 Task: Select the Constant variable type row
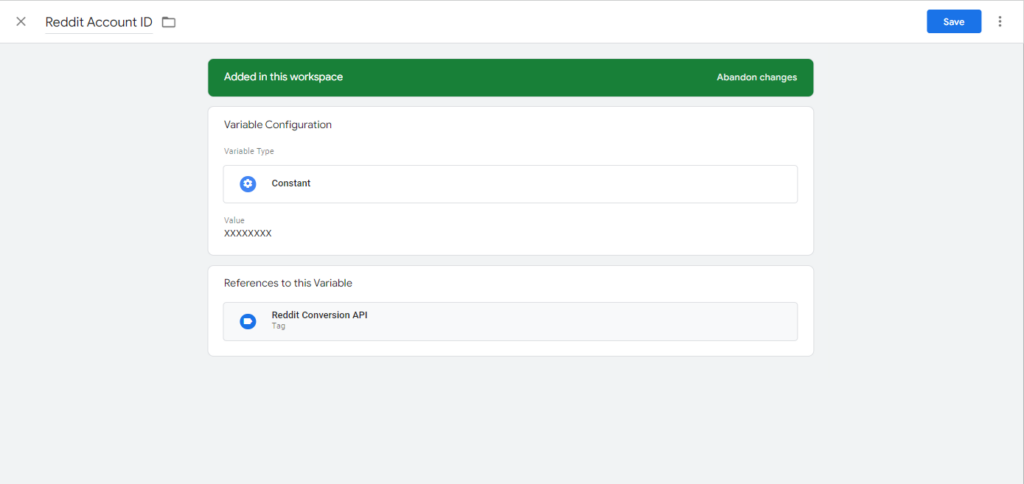pyautogui.click(x=510, y=184)
